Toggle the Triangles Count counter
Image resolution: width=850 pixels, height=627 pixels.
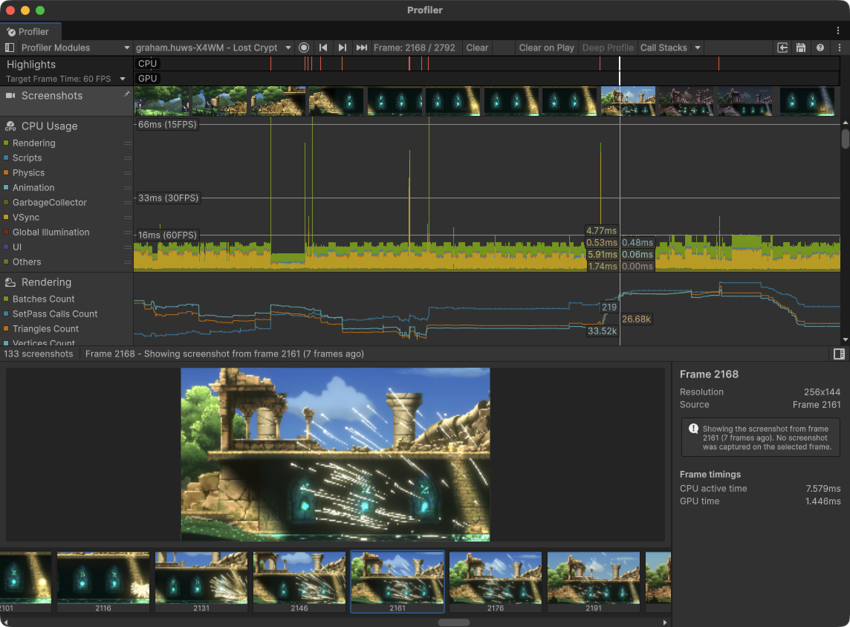click(6, 328)
